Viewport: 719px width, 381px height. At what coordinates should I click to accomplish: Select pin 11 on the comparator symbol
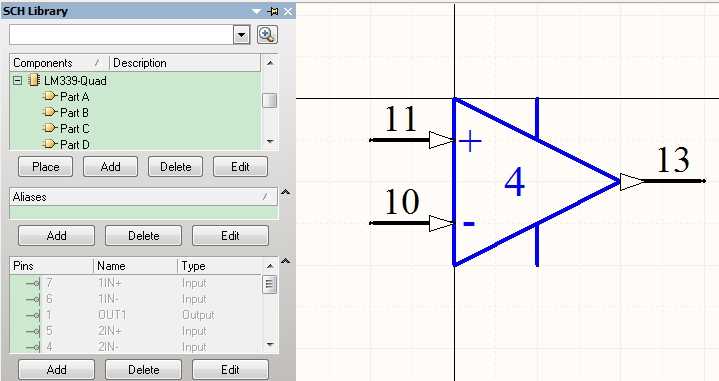(412, 140)
